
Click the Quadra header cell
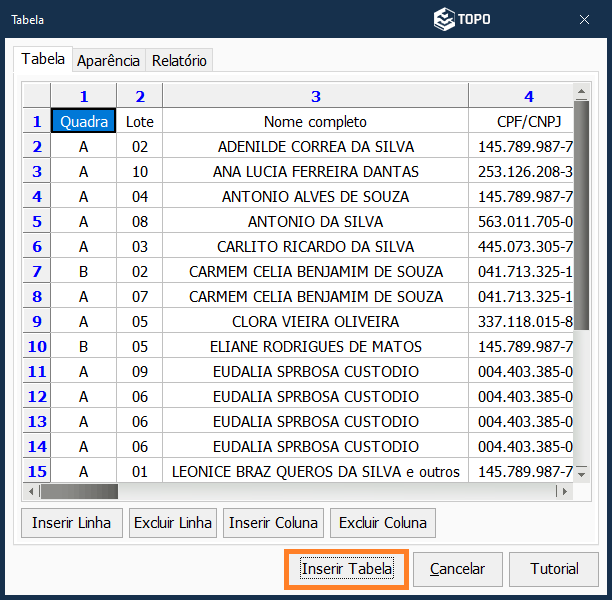84,122
